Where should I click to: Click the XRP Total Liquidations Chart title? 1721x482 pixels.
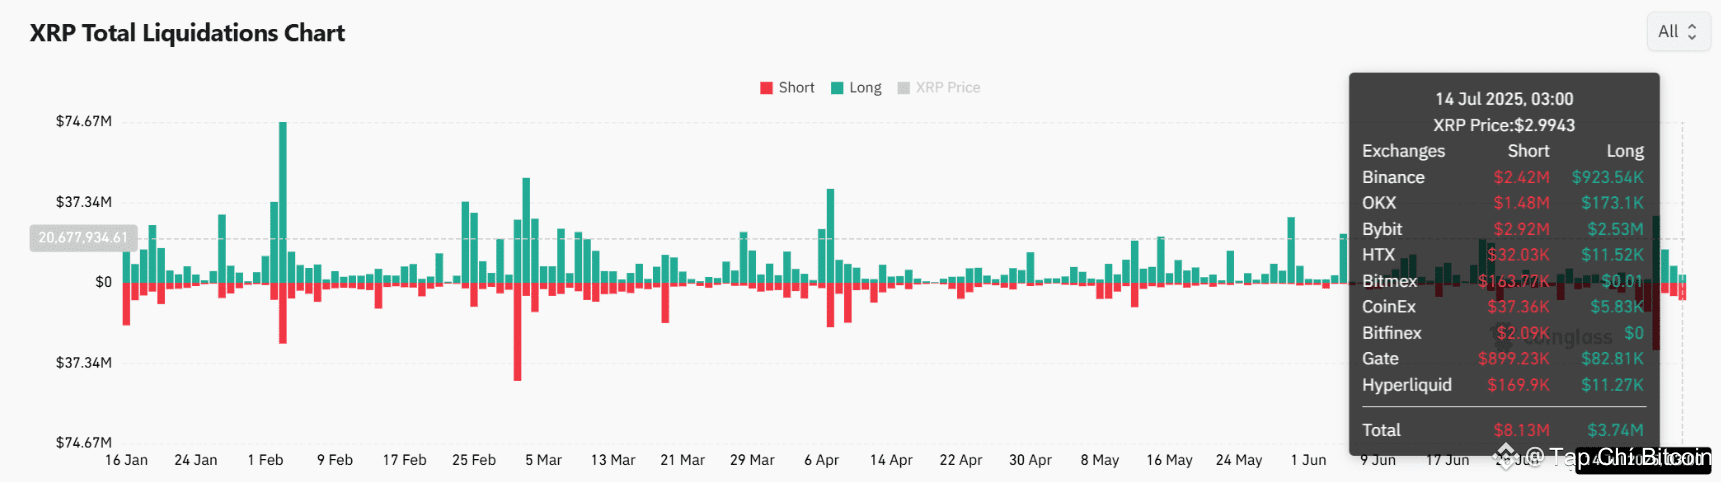pos(187,33)
